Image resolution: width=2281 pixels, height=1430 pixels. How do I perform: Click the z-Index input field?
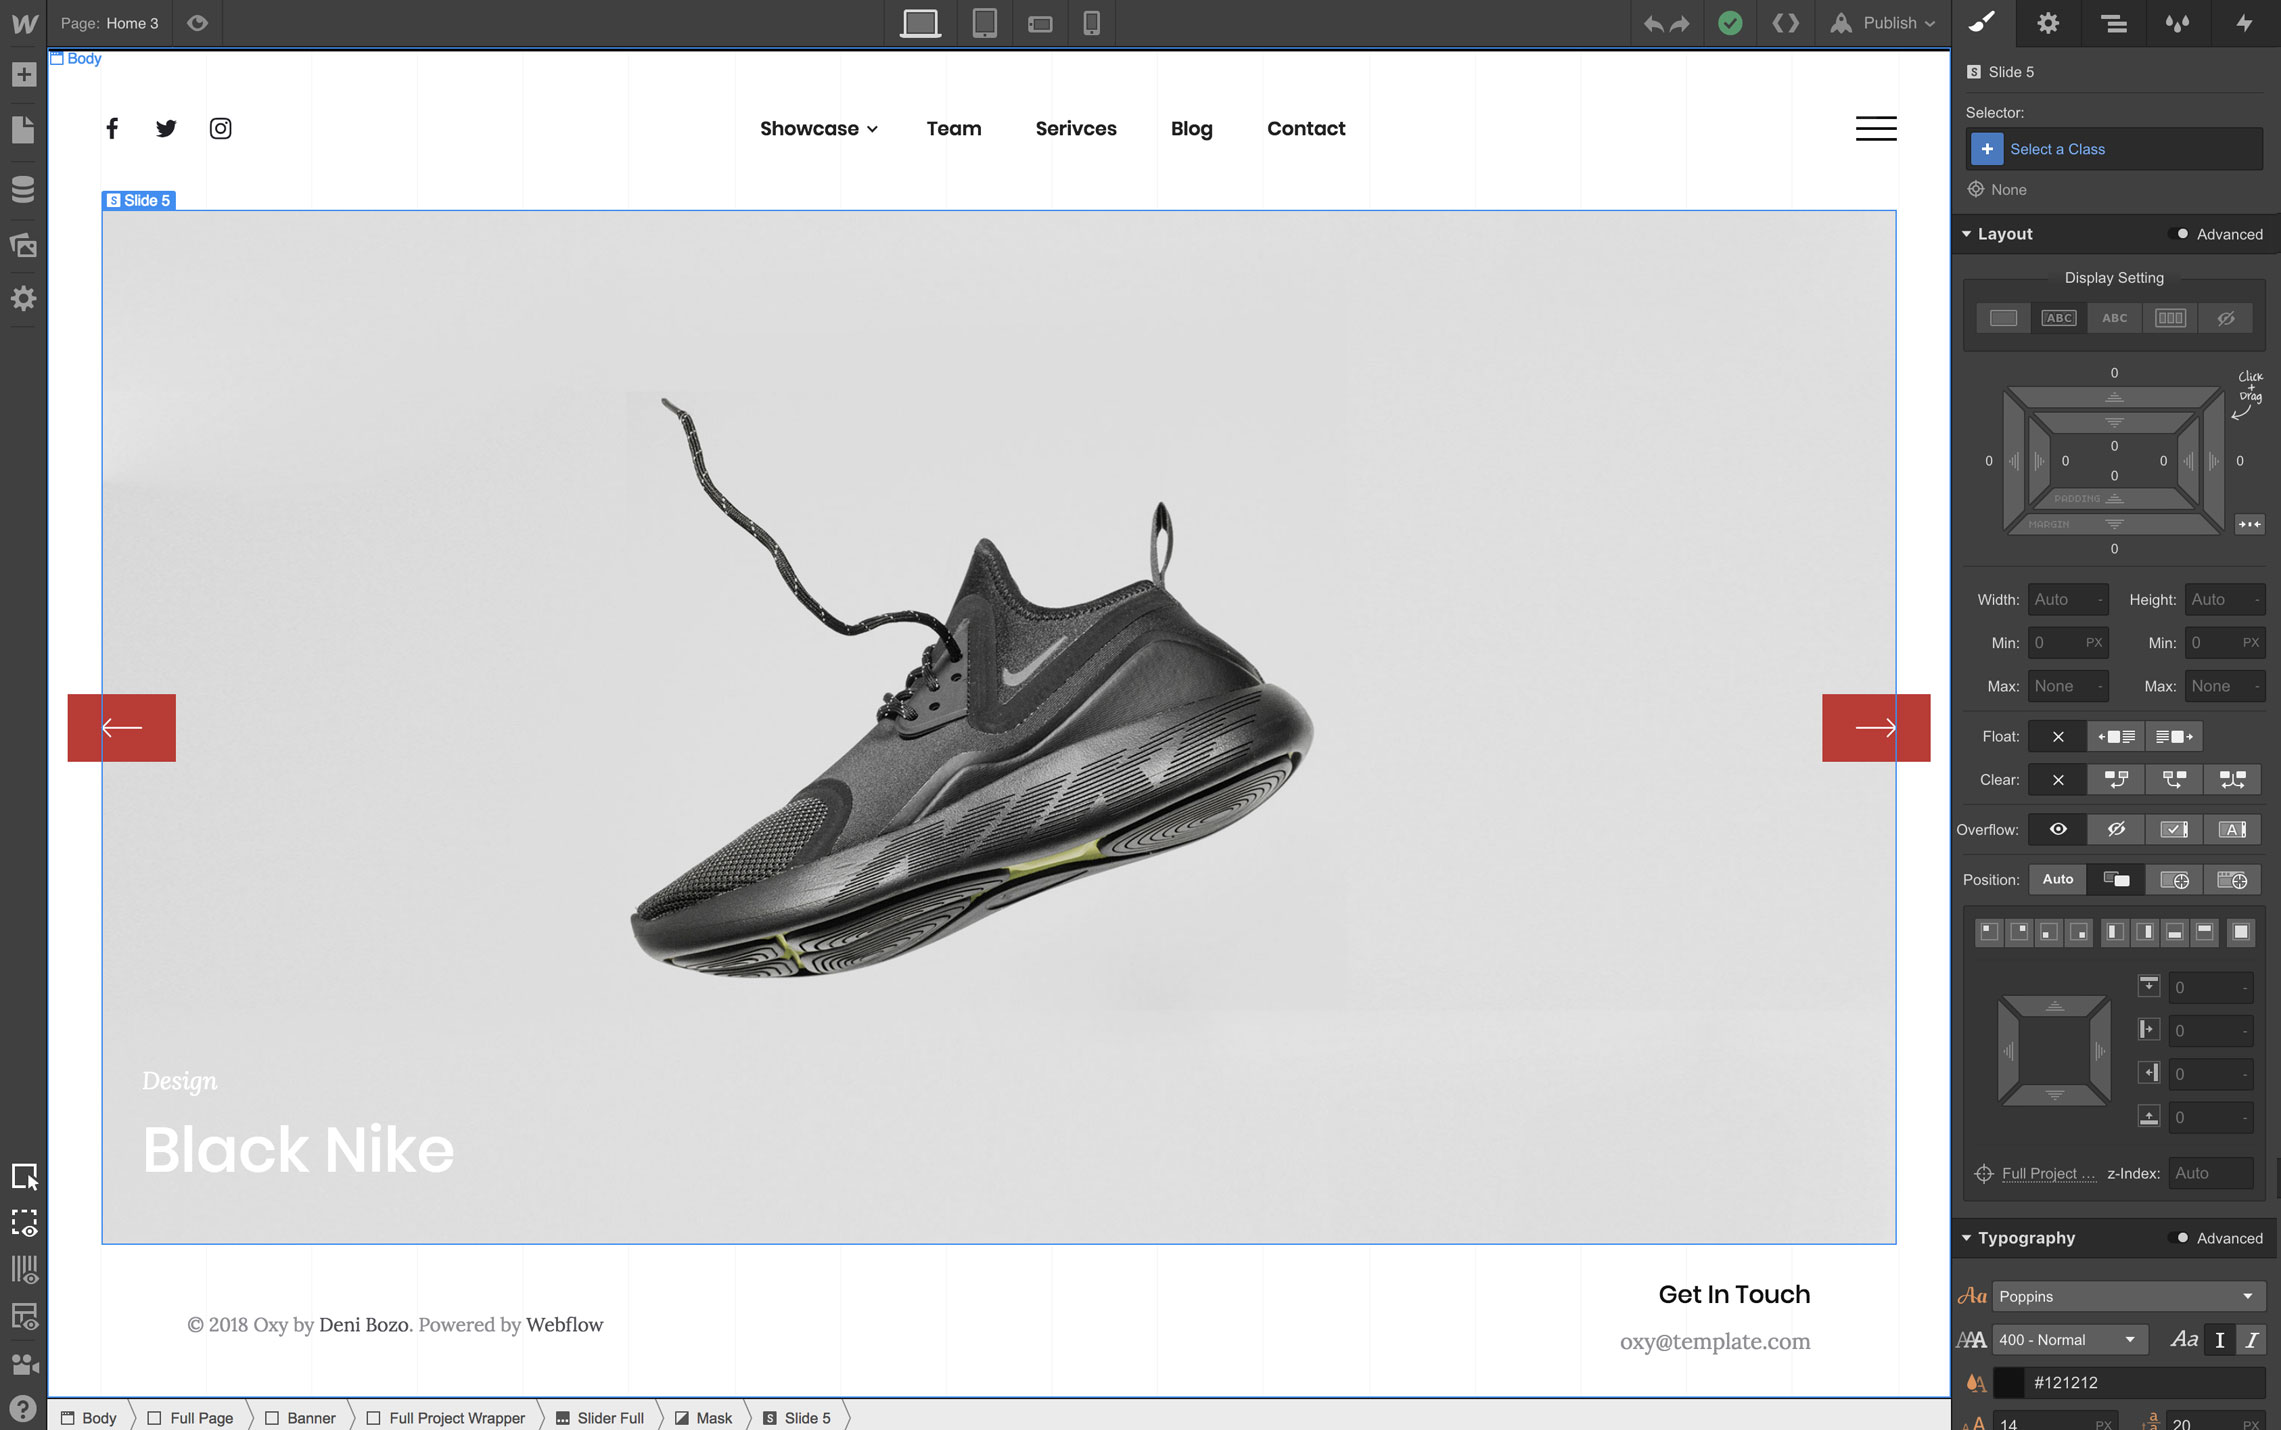click(x=2209, y=1173)
